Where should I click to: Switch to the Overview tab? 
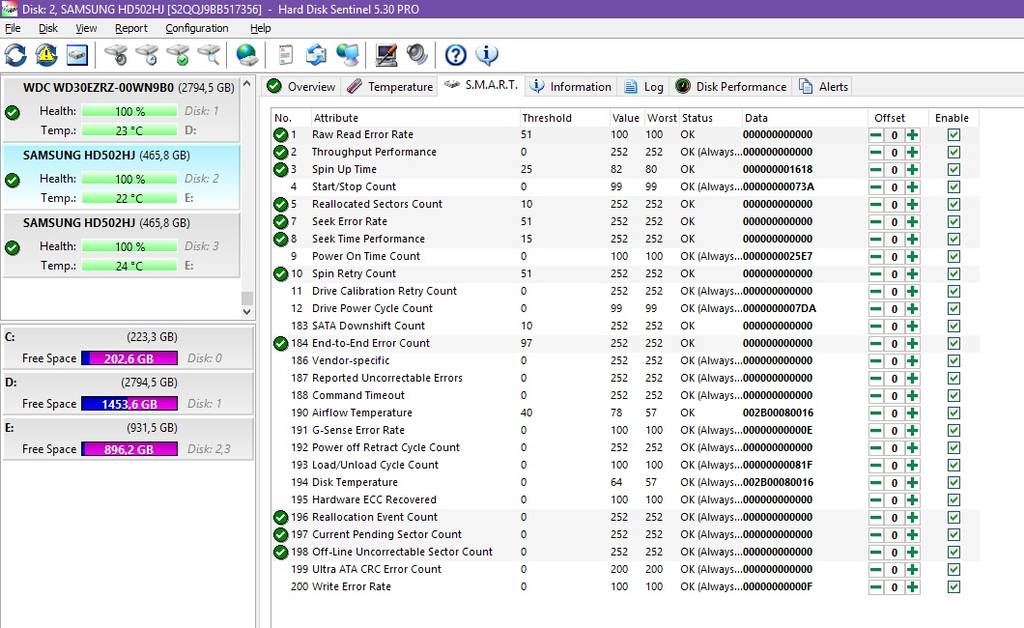pos(301,87)
